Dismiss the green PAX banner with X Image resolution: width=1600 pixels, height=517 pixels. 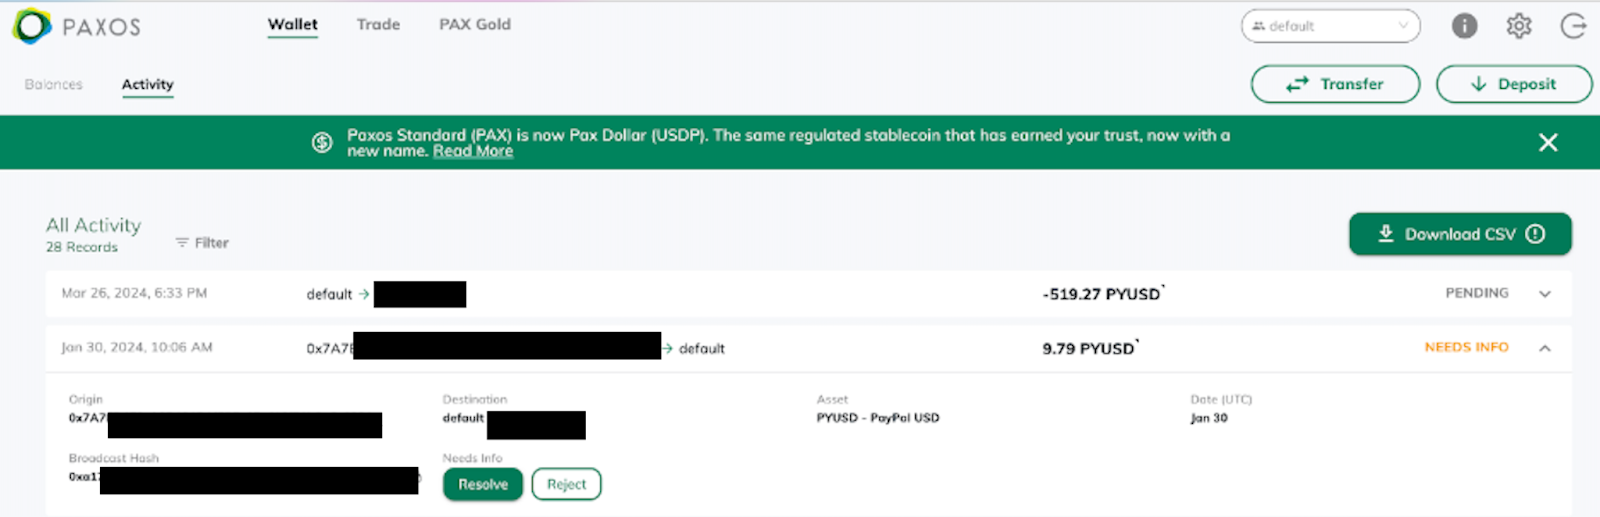[x=1548, y=143]
